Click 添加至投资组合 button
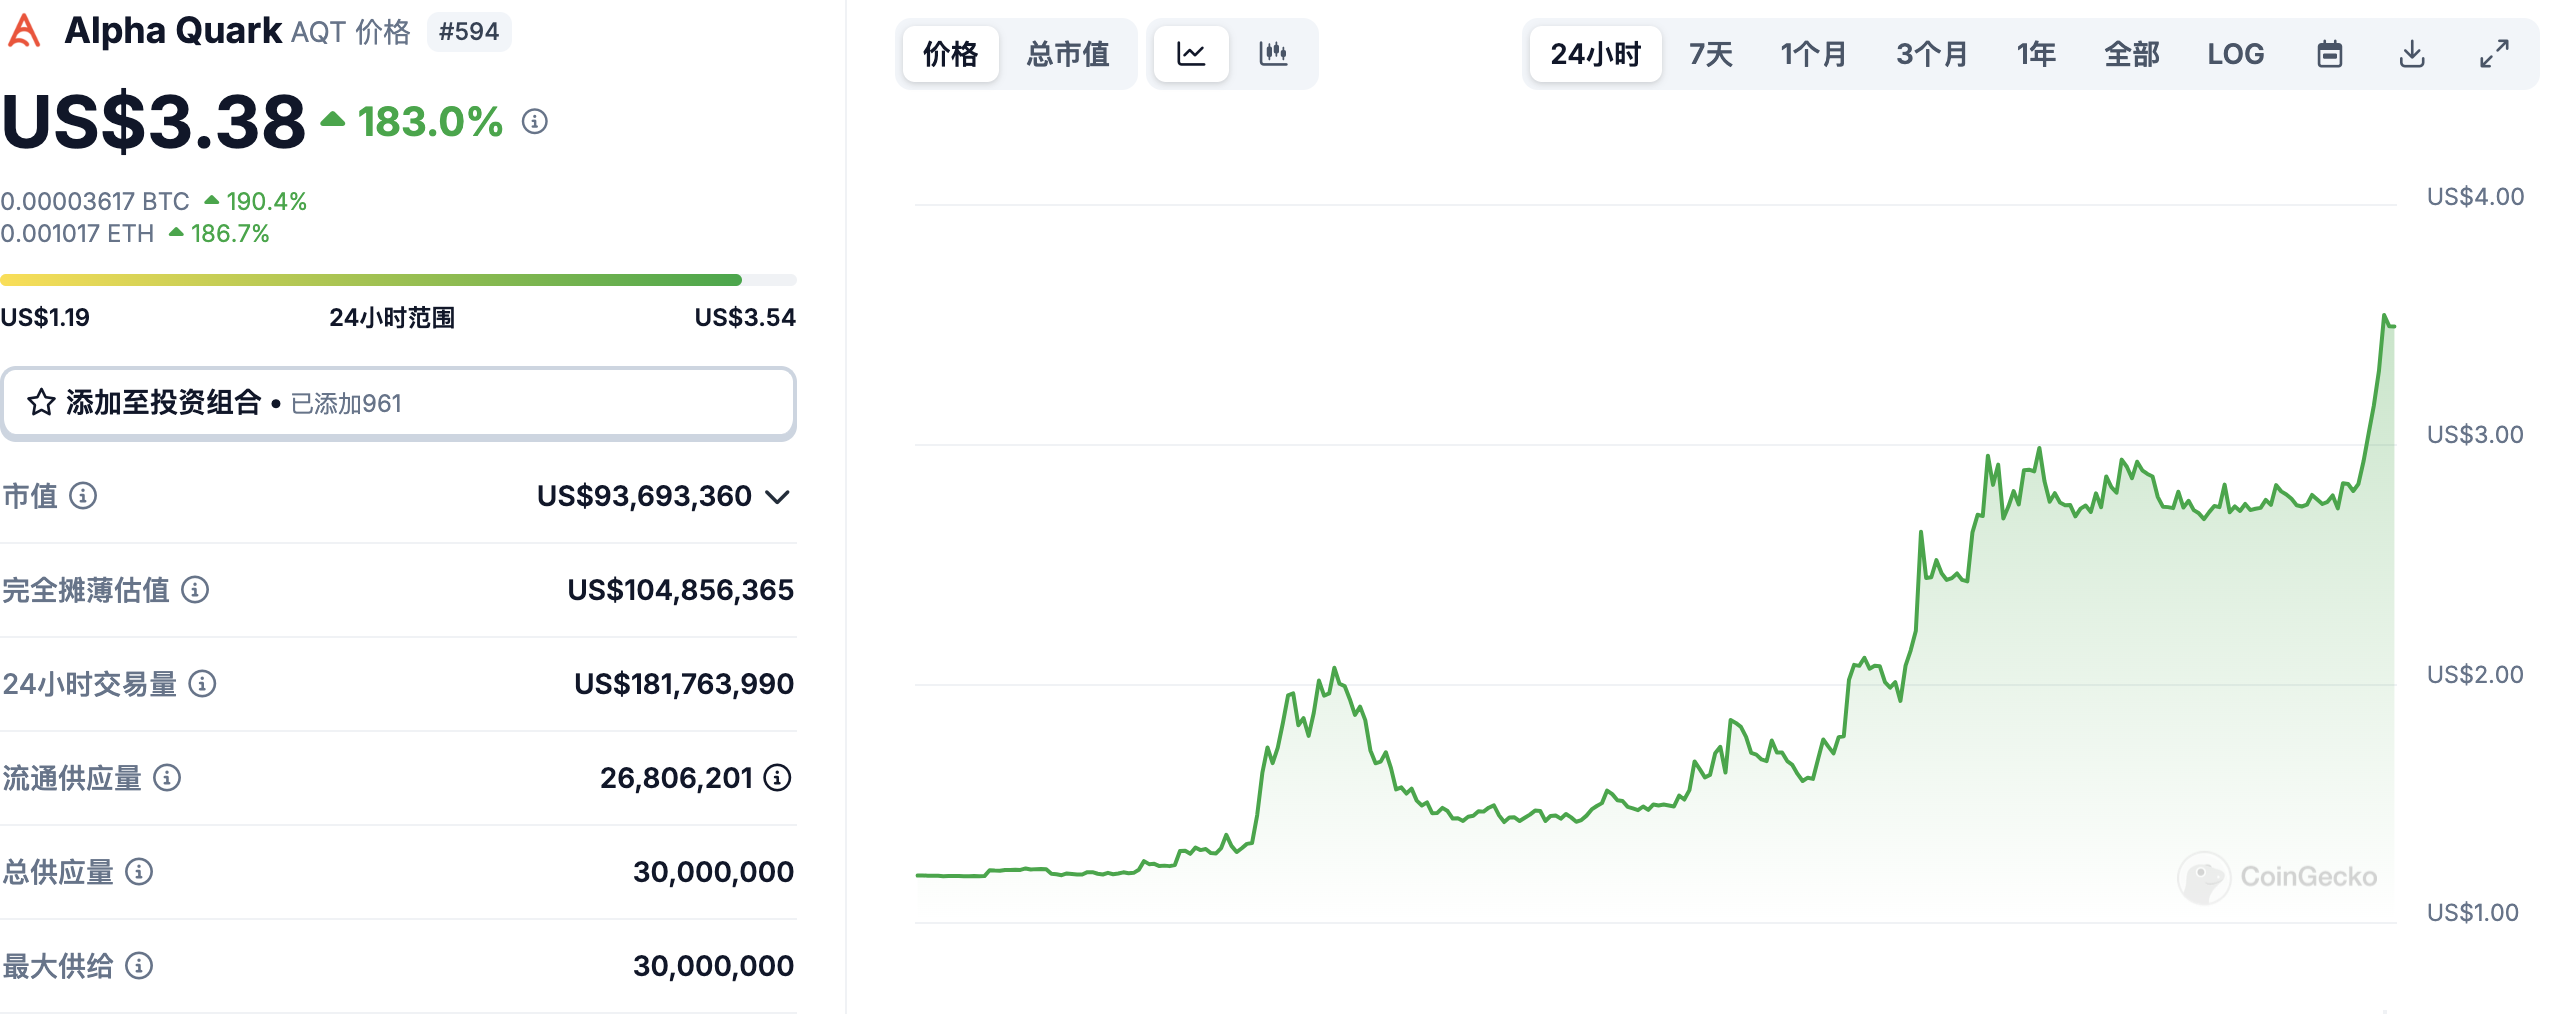This screenshot has width=2550, height=1014. pos(398,403)
